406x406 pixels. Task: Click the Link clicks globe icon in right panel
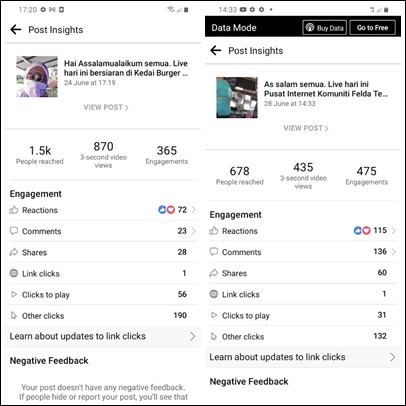tap(214, 294)
